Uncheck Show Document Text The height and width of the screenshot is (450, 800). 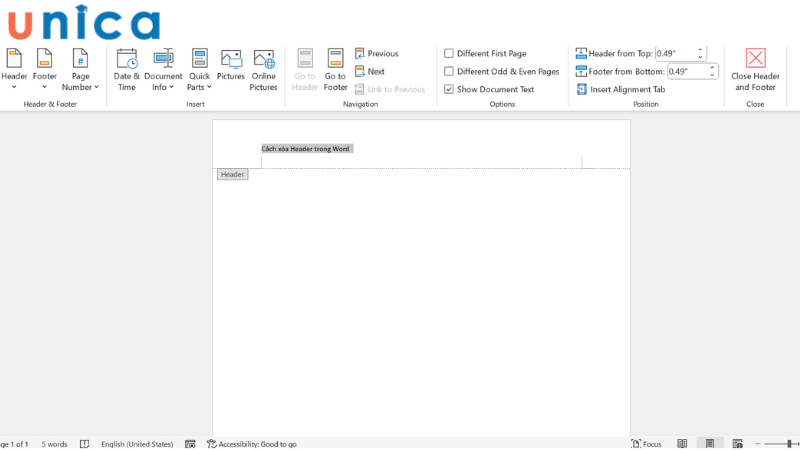[448, 89]
